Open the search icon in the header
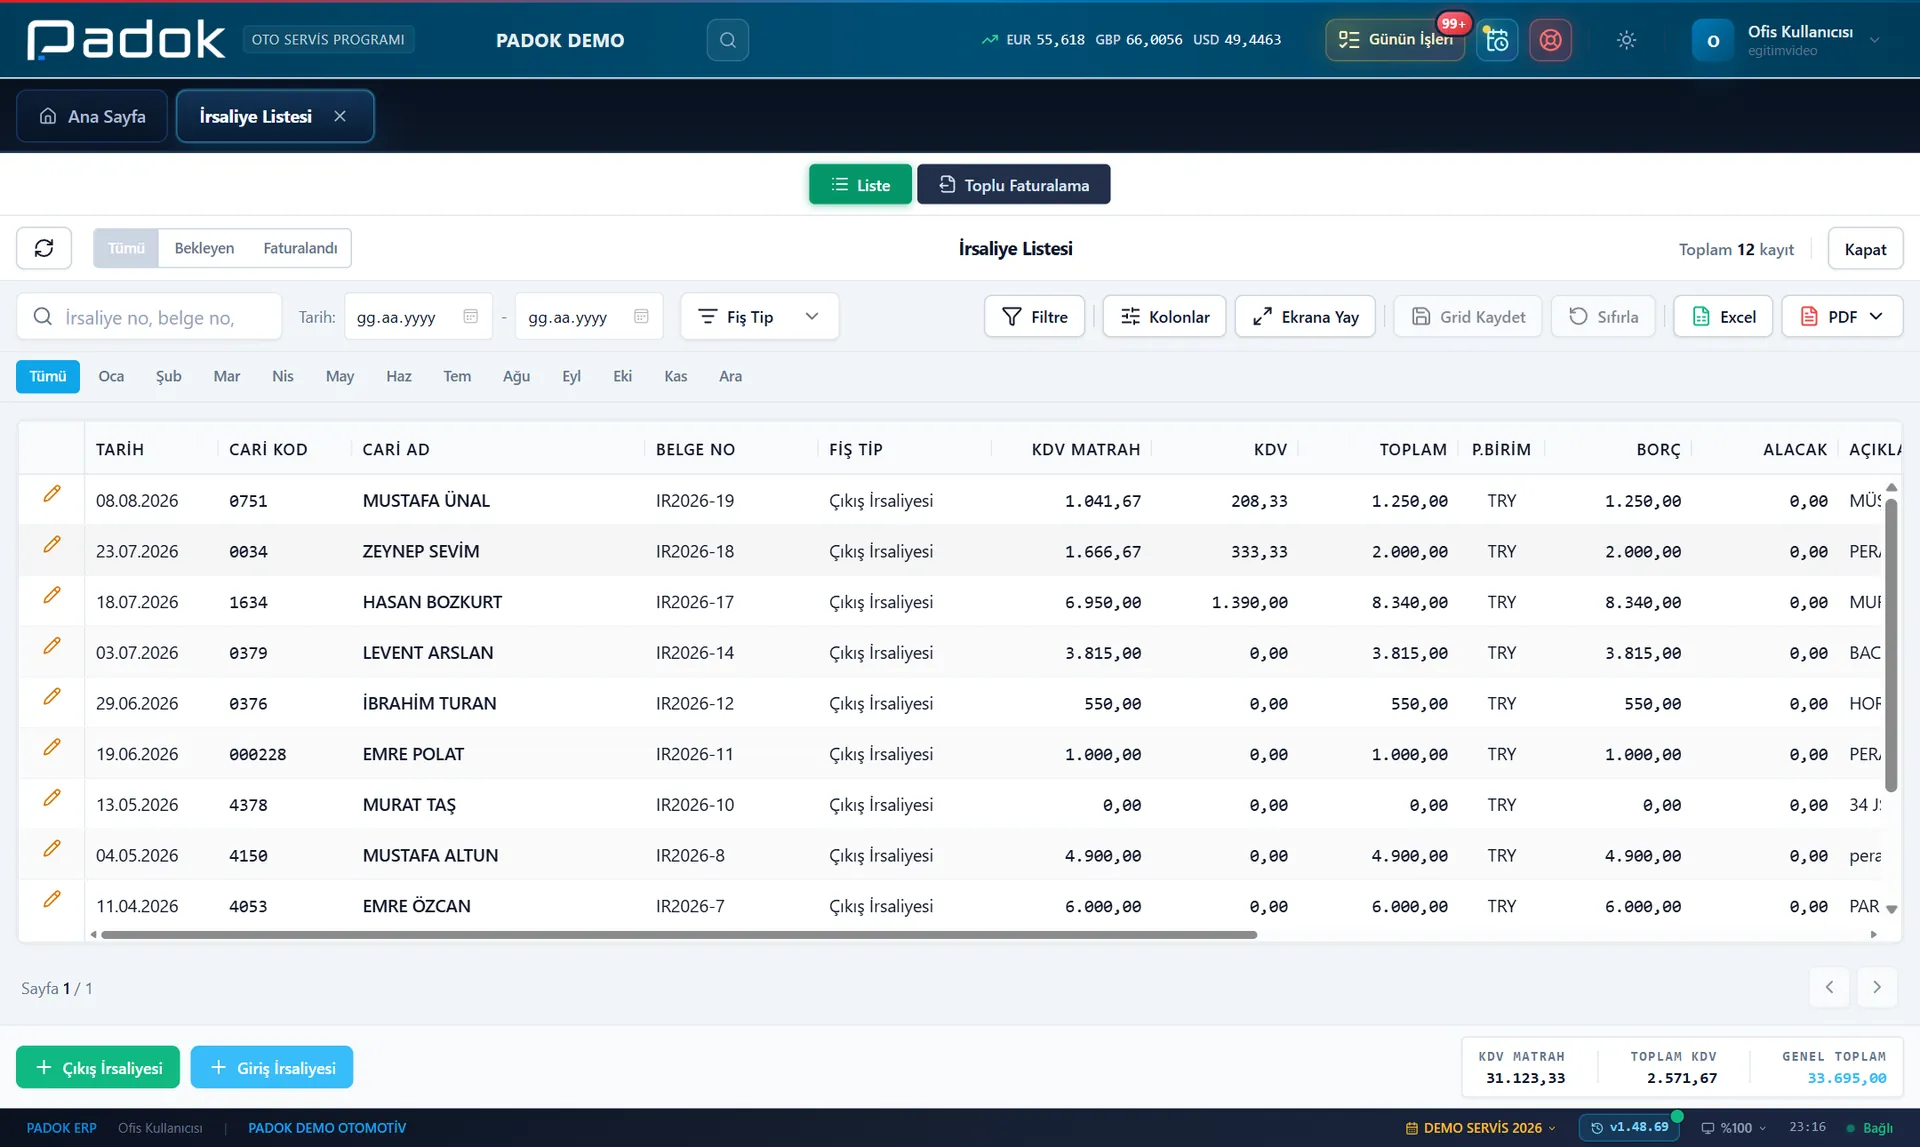Viewport: 1920px width, 1147px height. click(x=727, y=40)
